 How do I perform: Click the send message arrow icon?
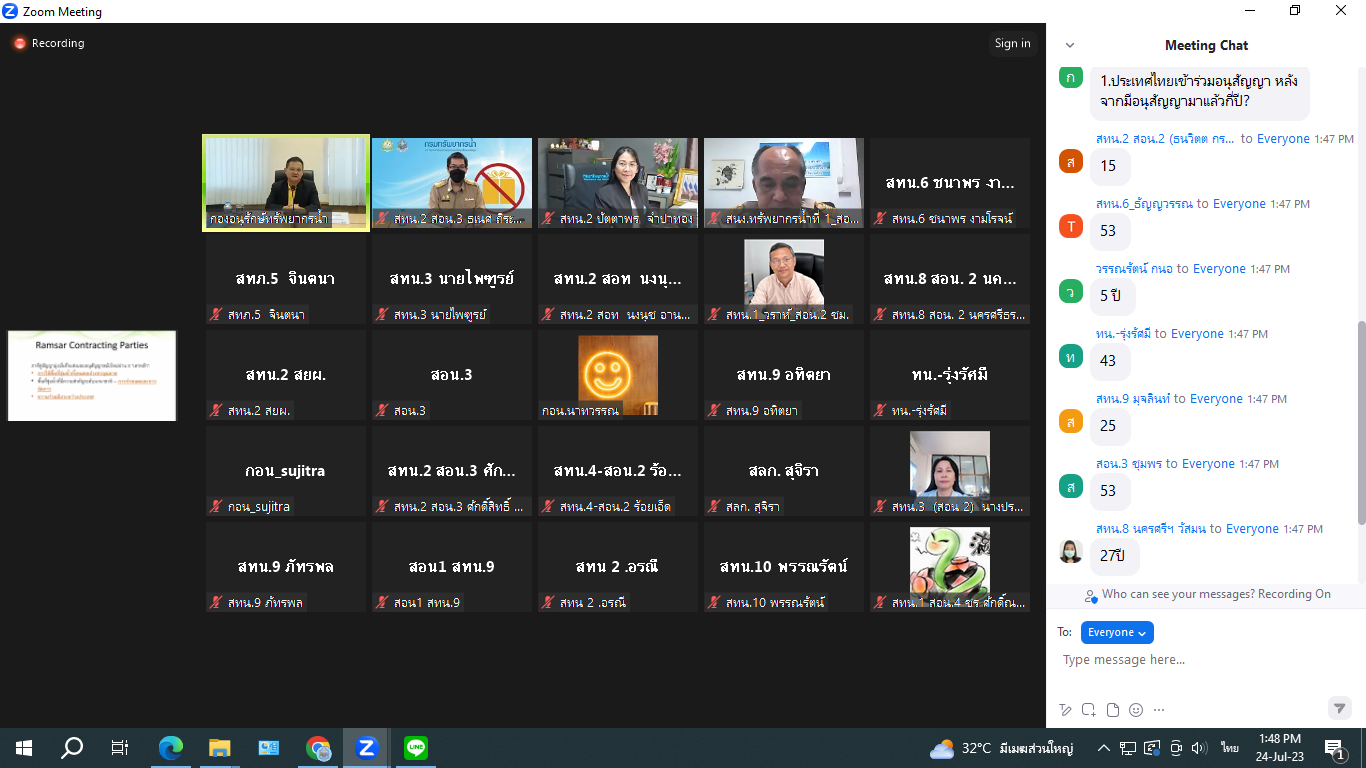point(1339,708)
